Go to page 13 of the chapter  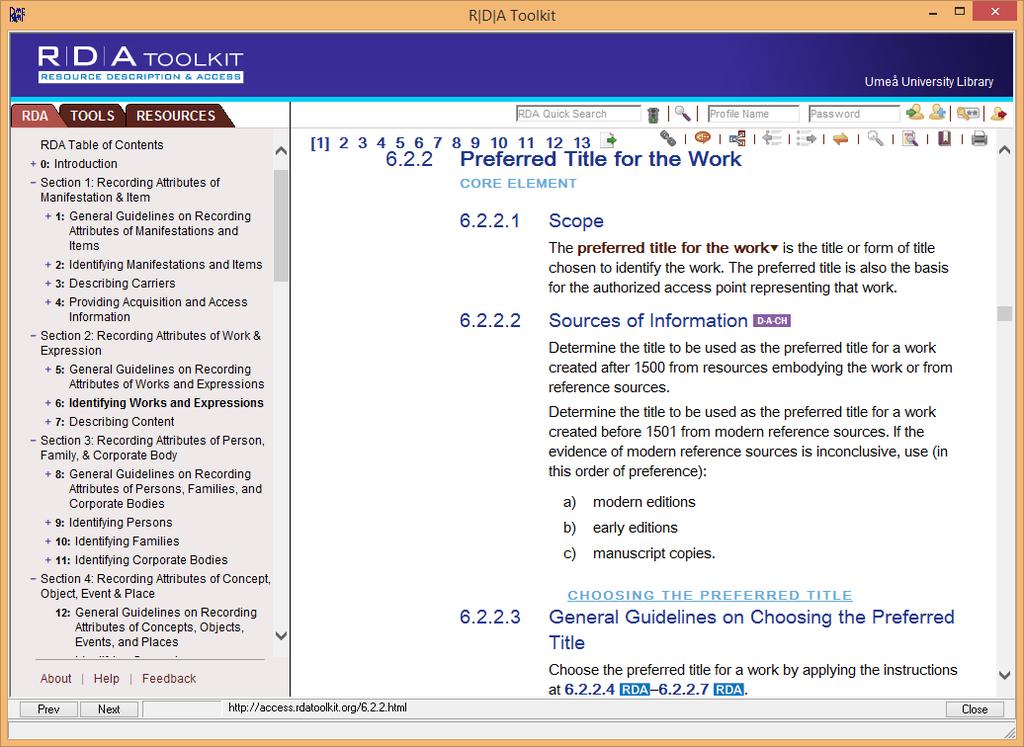click(x=582, y=143)
